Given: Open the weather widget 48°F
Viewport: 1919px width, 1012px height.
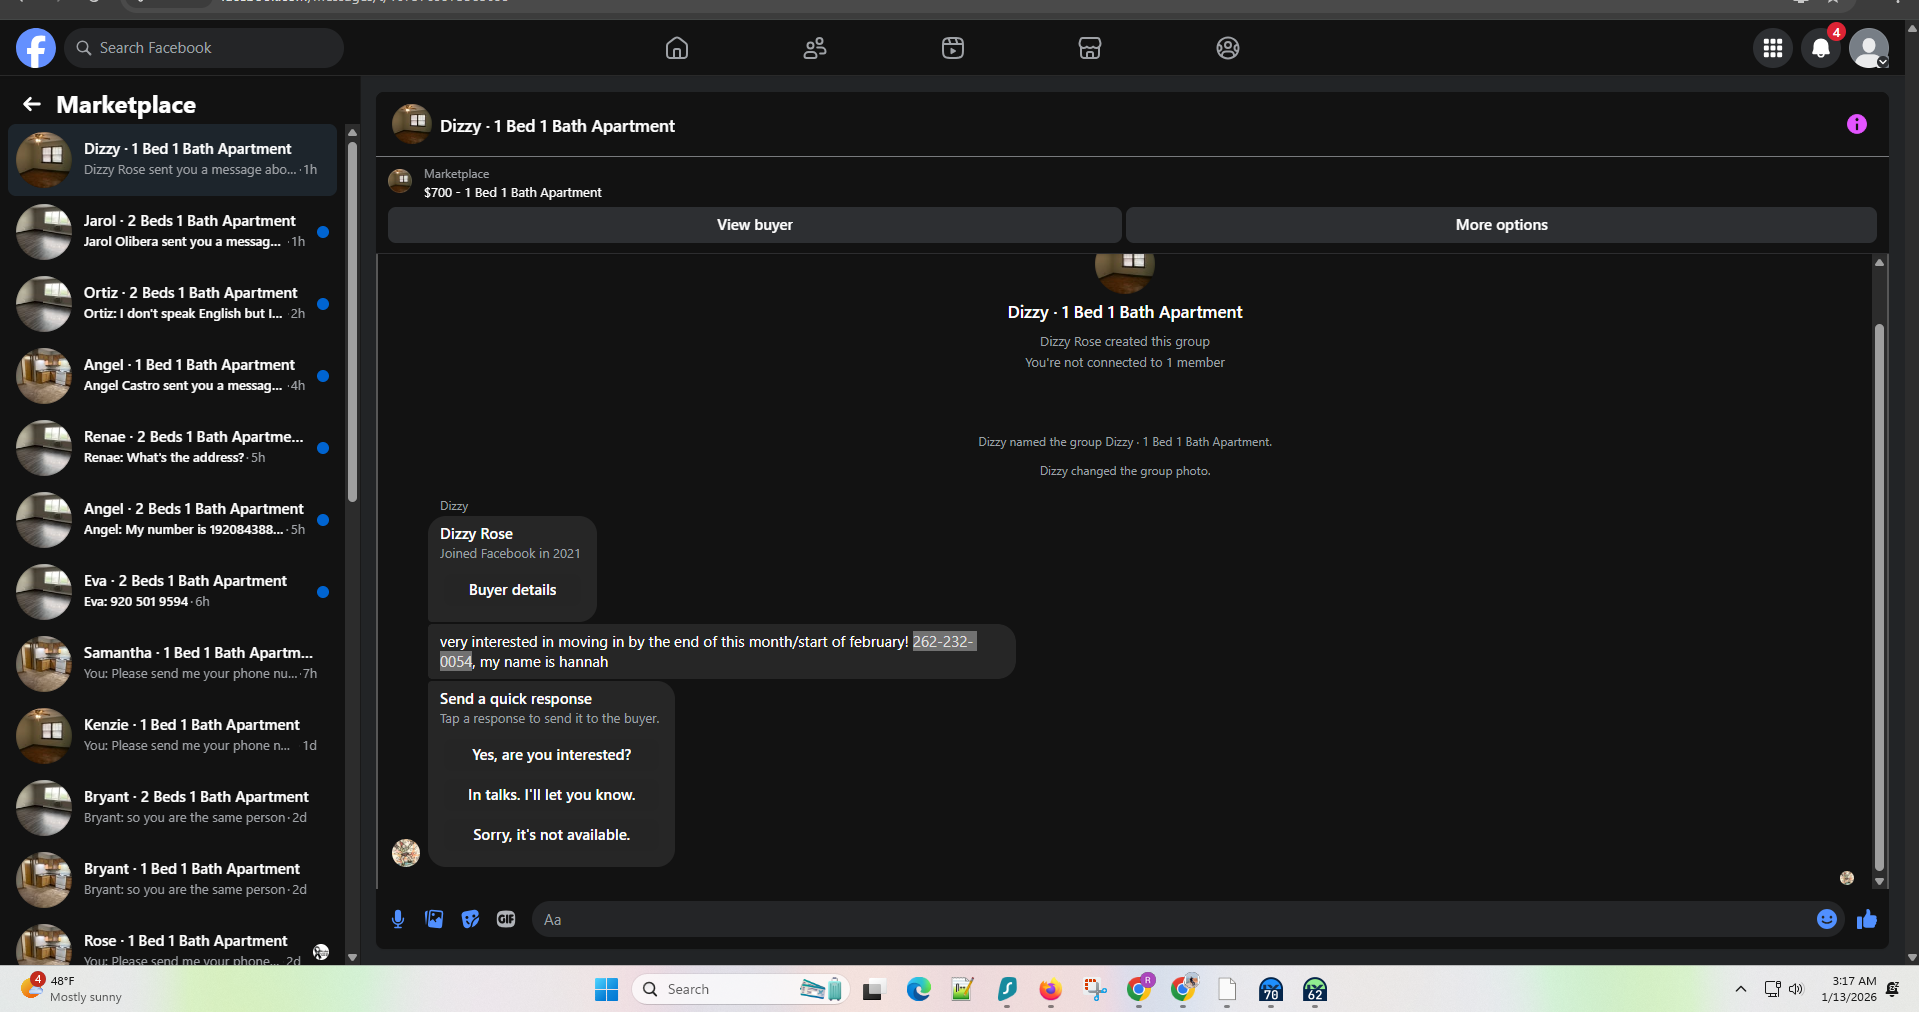Looking at the screenshot, I should tap(72, 989).
